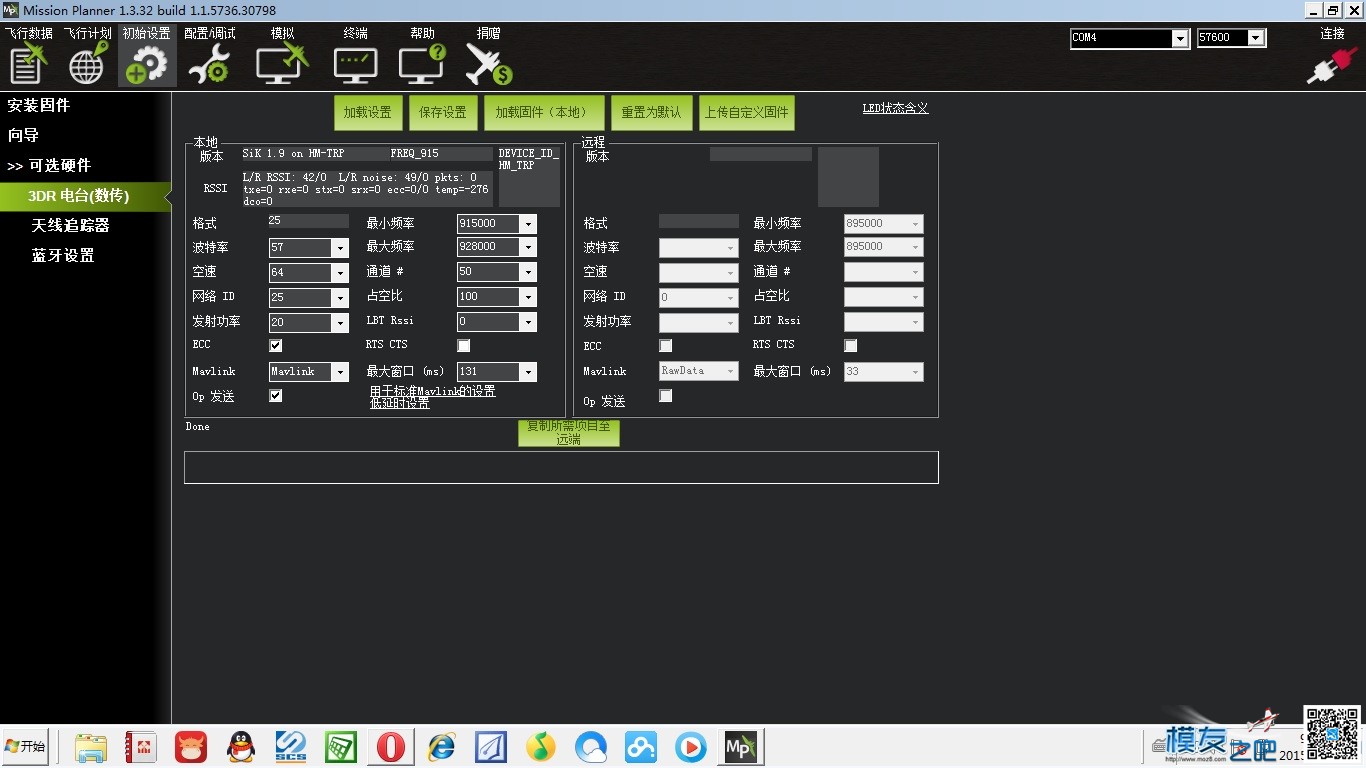Open Windows Explorer from taskbar
Image resolution: width=1366 pixels, height=768 pixels.
tap(91, 747)
